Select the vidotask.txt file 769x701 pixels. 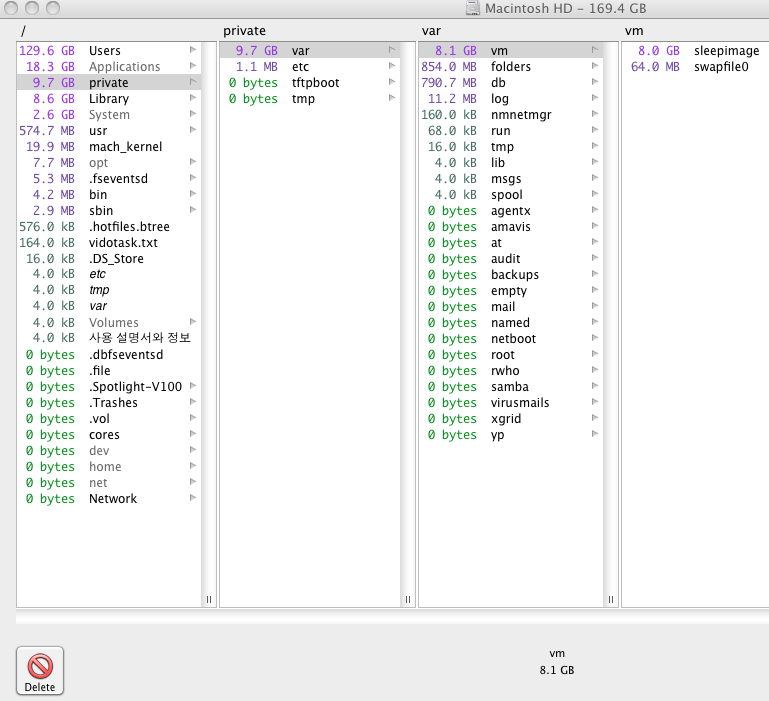point(109,243)
